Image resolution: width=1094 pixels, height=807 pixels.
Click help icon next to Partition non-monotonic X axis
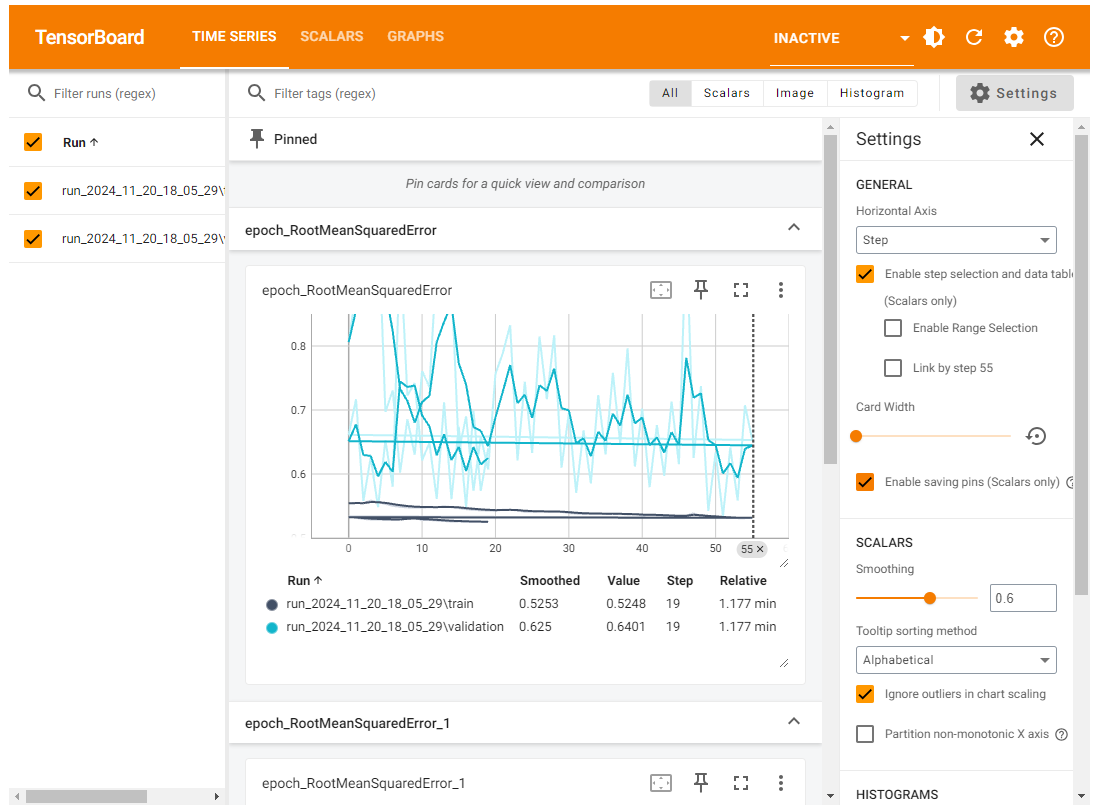pyautogui.click(x=1061, y=734)
